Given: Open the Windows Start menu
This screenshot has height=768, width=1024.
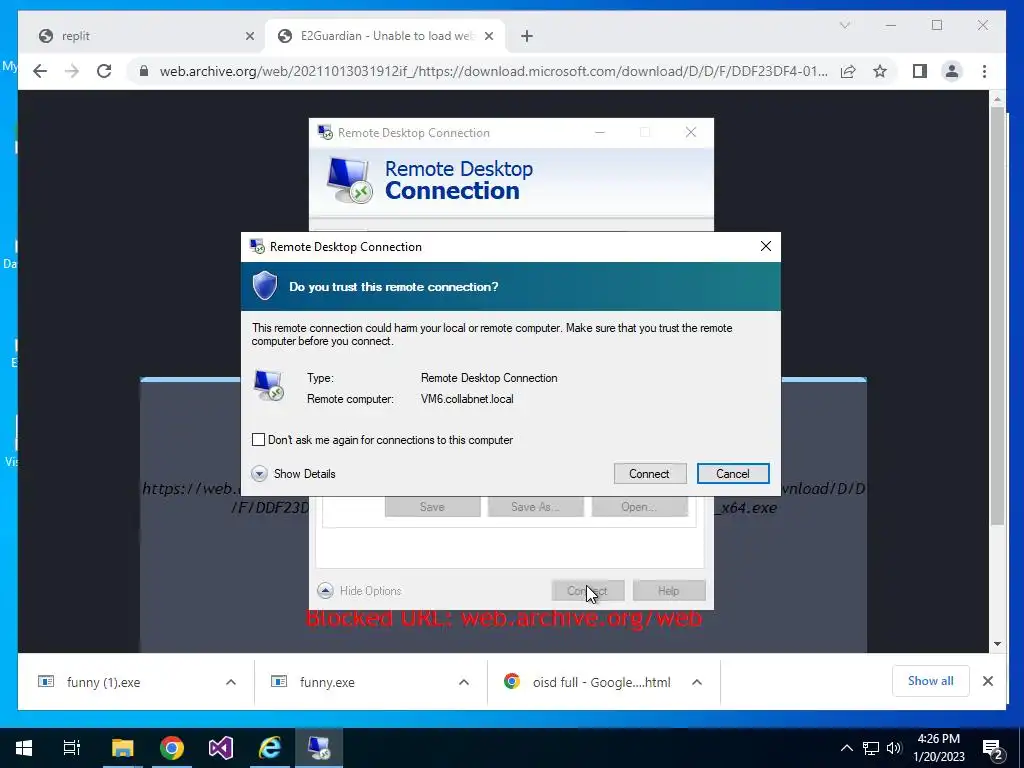Looking at the screenshot, I should tap(24, 748).
